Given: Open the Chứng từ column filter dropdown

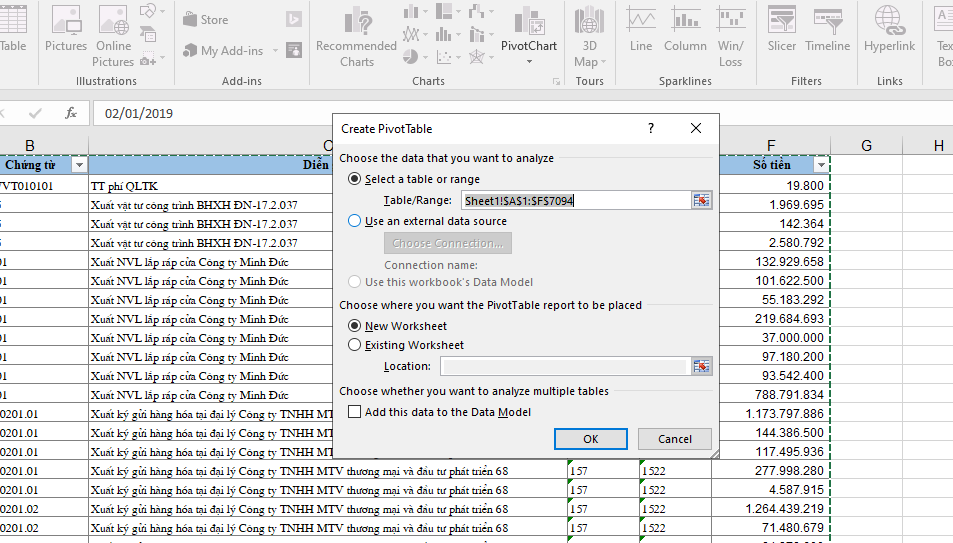Looking at the screenshot, I should coord(79,165).
